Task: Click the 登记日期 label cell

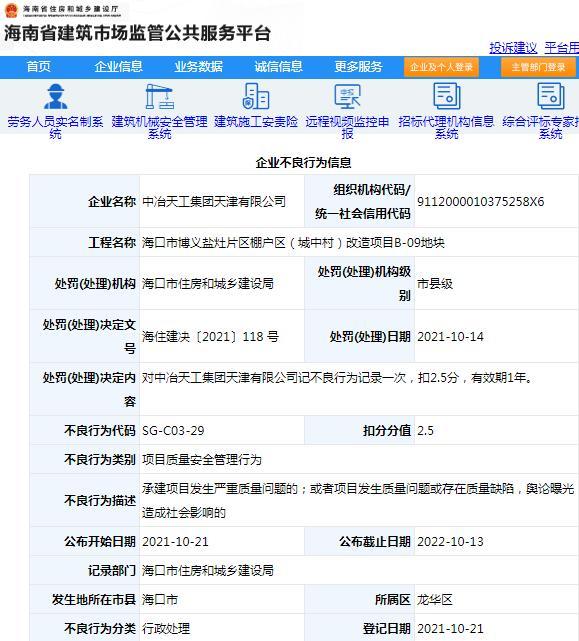Action: pyautogui.click(x=360, y=629)
